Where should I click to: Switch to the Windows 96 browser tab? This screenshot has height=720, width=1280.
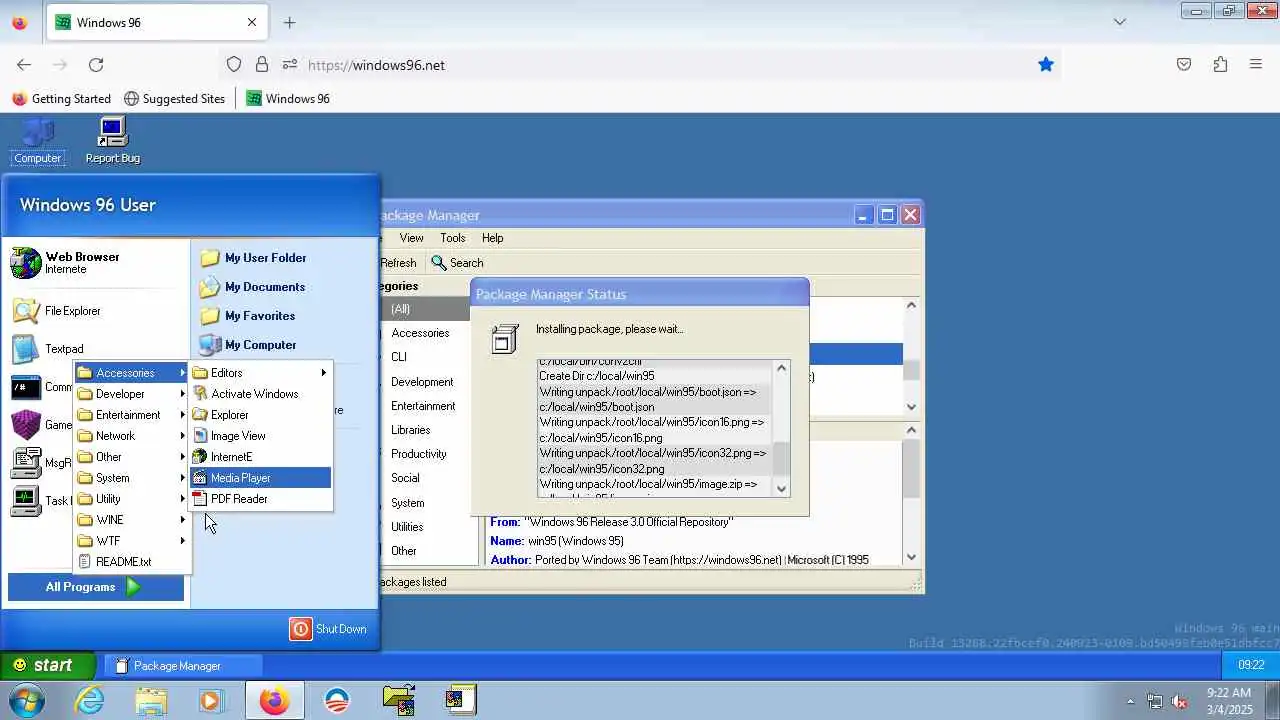point(156,22)
